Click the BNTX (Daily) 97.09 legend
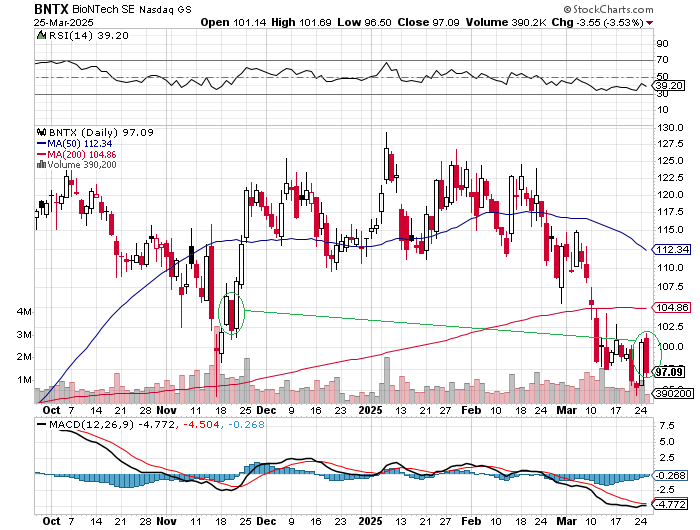700x530 pixels. (101, 132)
